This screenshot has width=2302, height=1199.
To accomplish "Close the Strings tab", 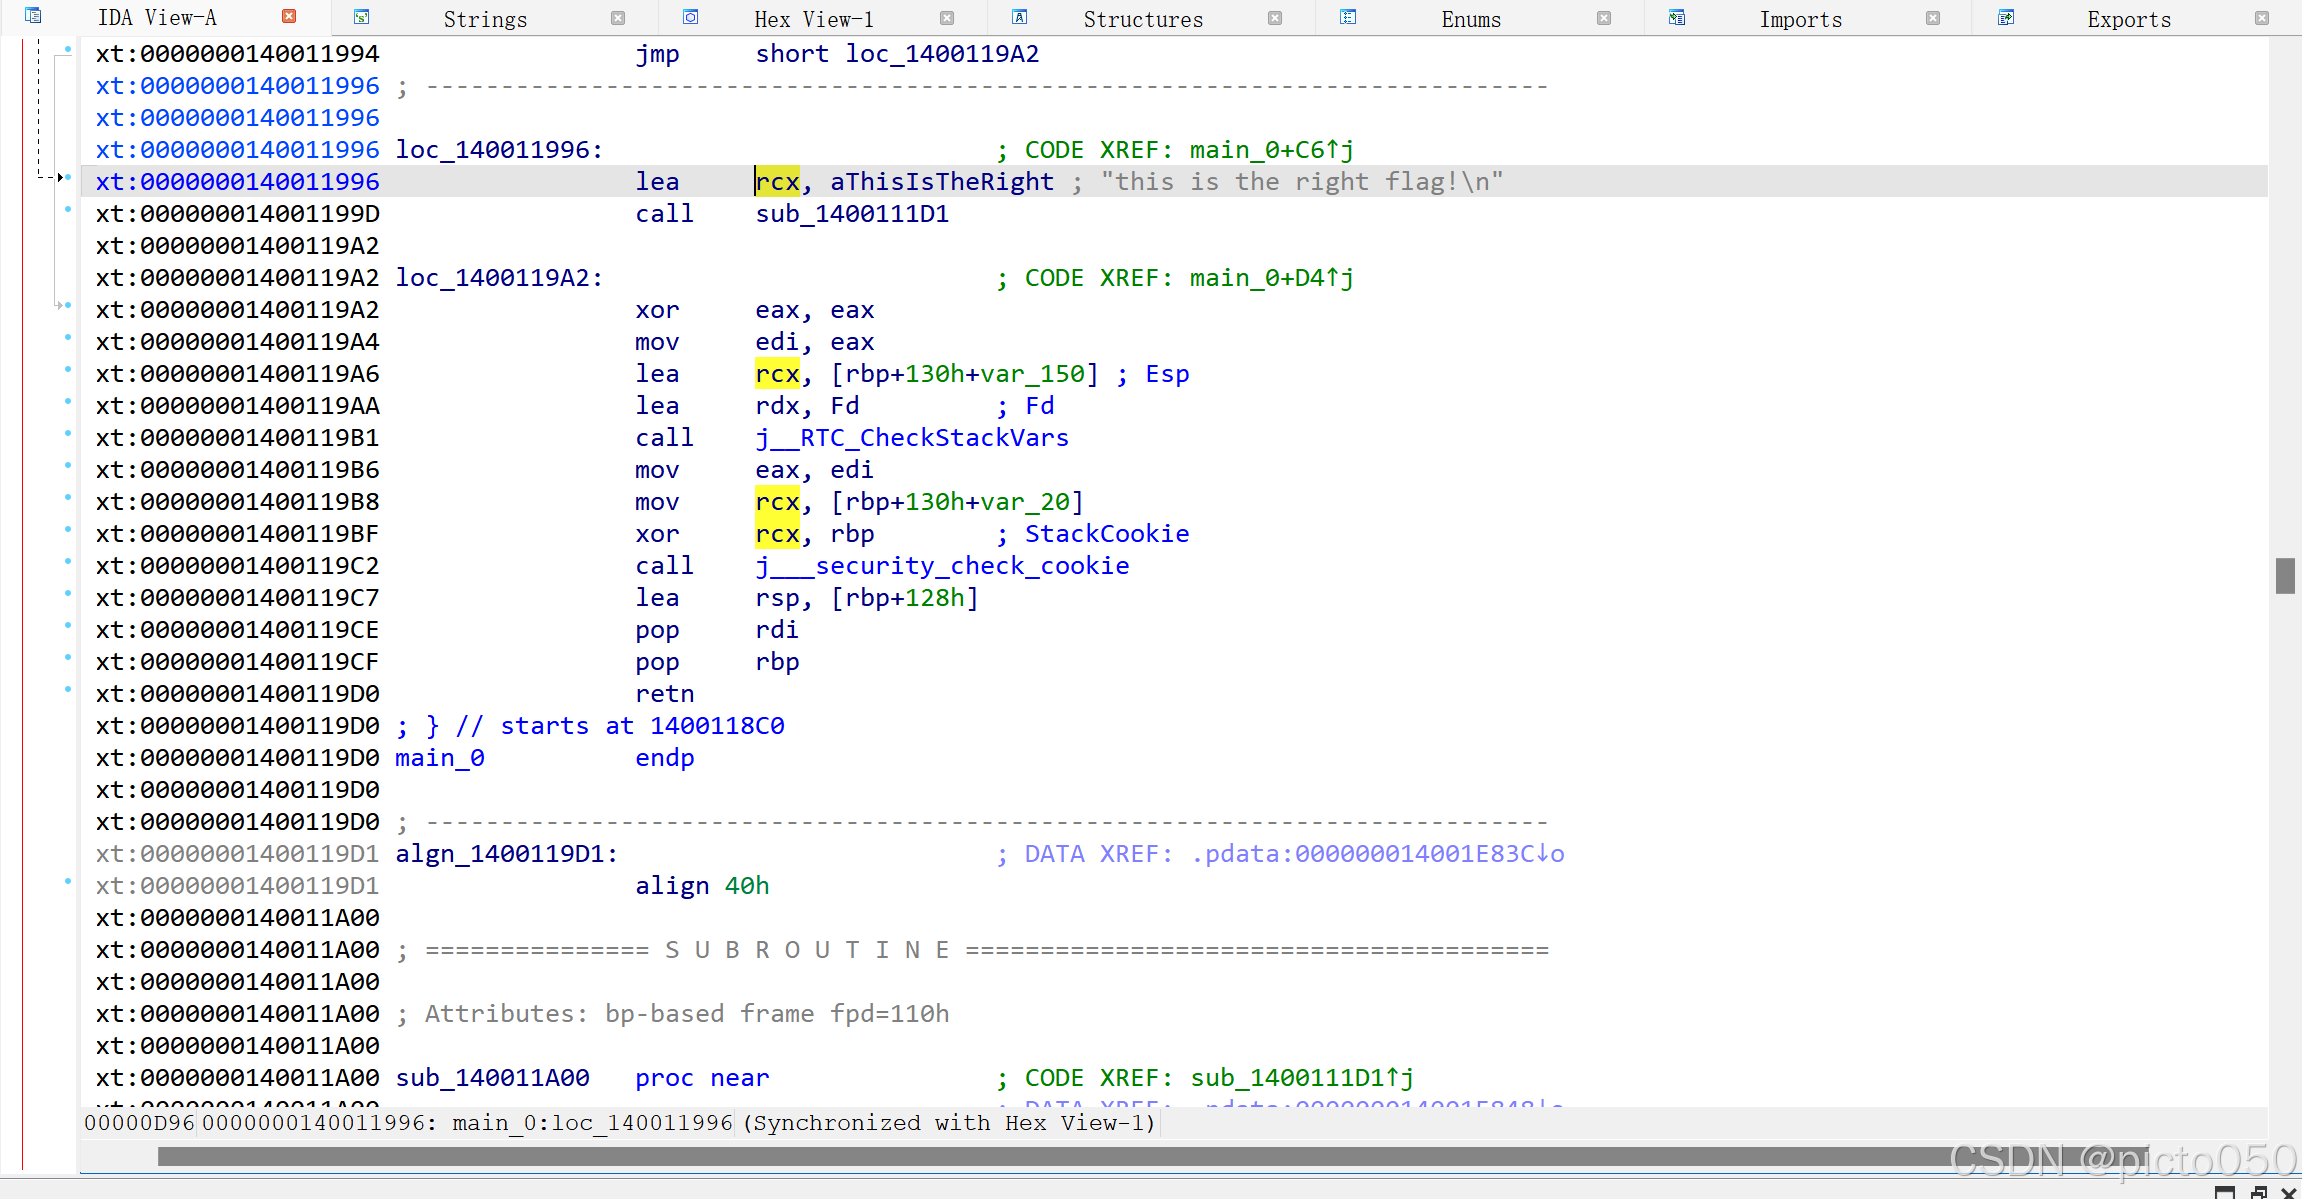I will tap(618, 18).
